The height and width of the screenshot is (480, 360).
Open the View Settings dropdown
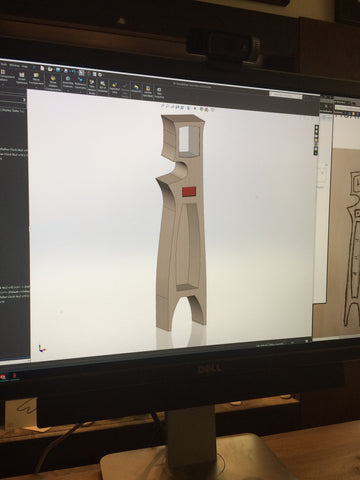point(212,110)
